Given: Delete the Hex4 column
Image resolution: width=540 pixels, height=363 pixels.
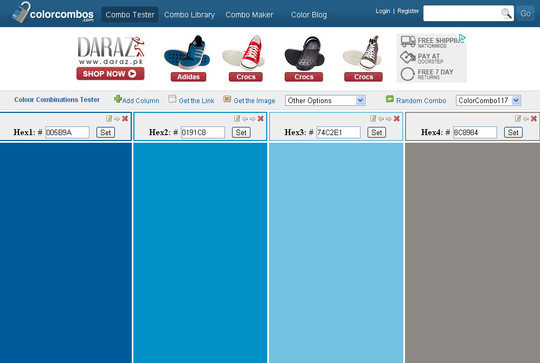Looking at the screenshot, I should (x=534, y=118).
